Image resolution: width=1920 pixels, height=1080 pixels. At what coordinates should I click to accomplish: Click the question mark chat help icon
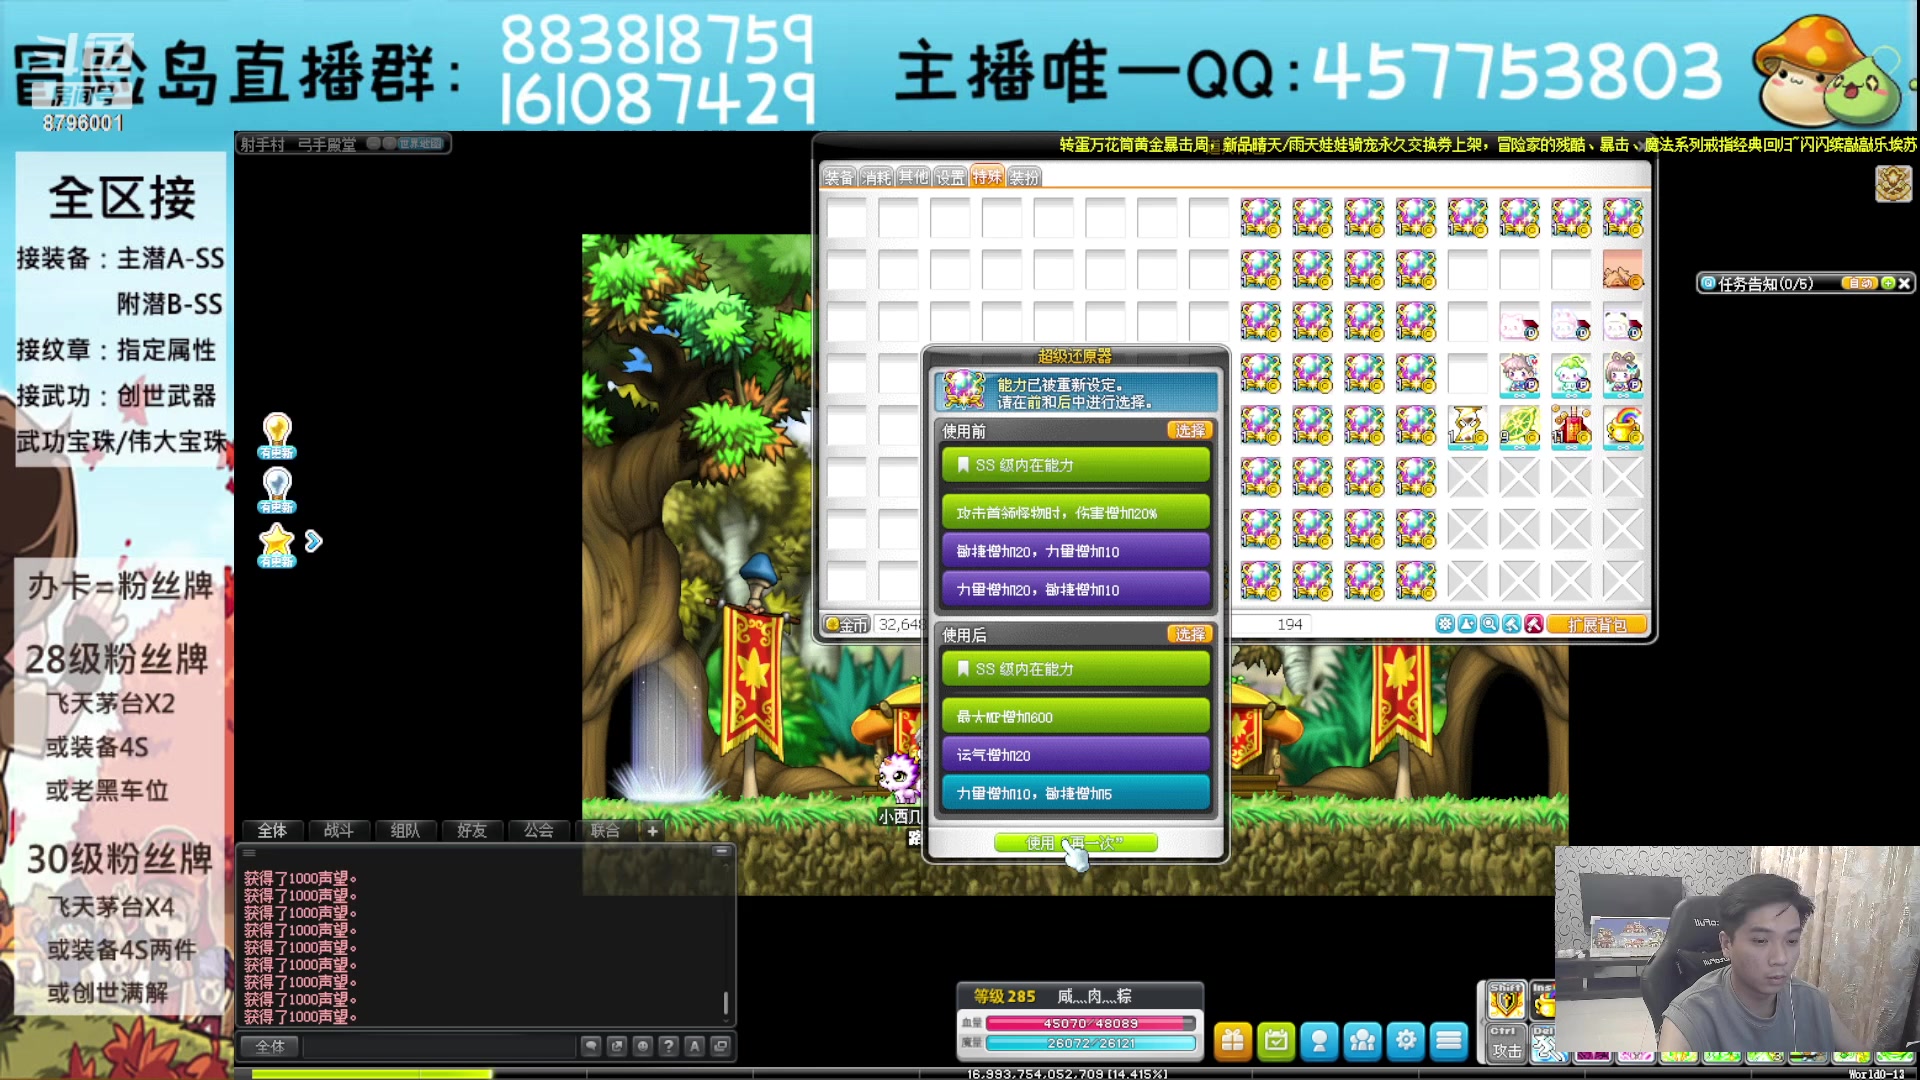pos(669,1046)
